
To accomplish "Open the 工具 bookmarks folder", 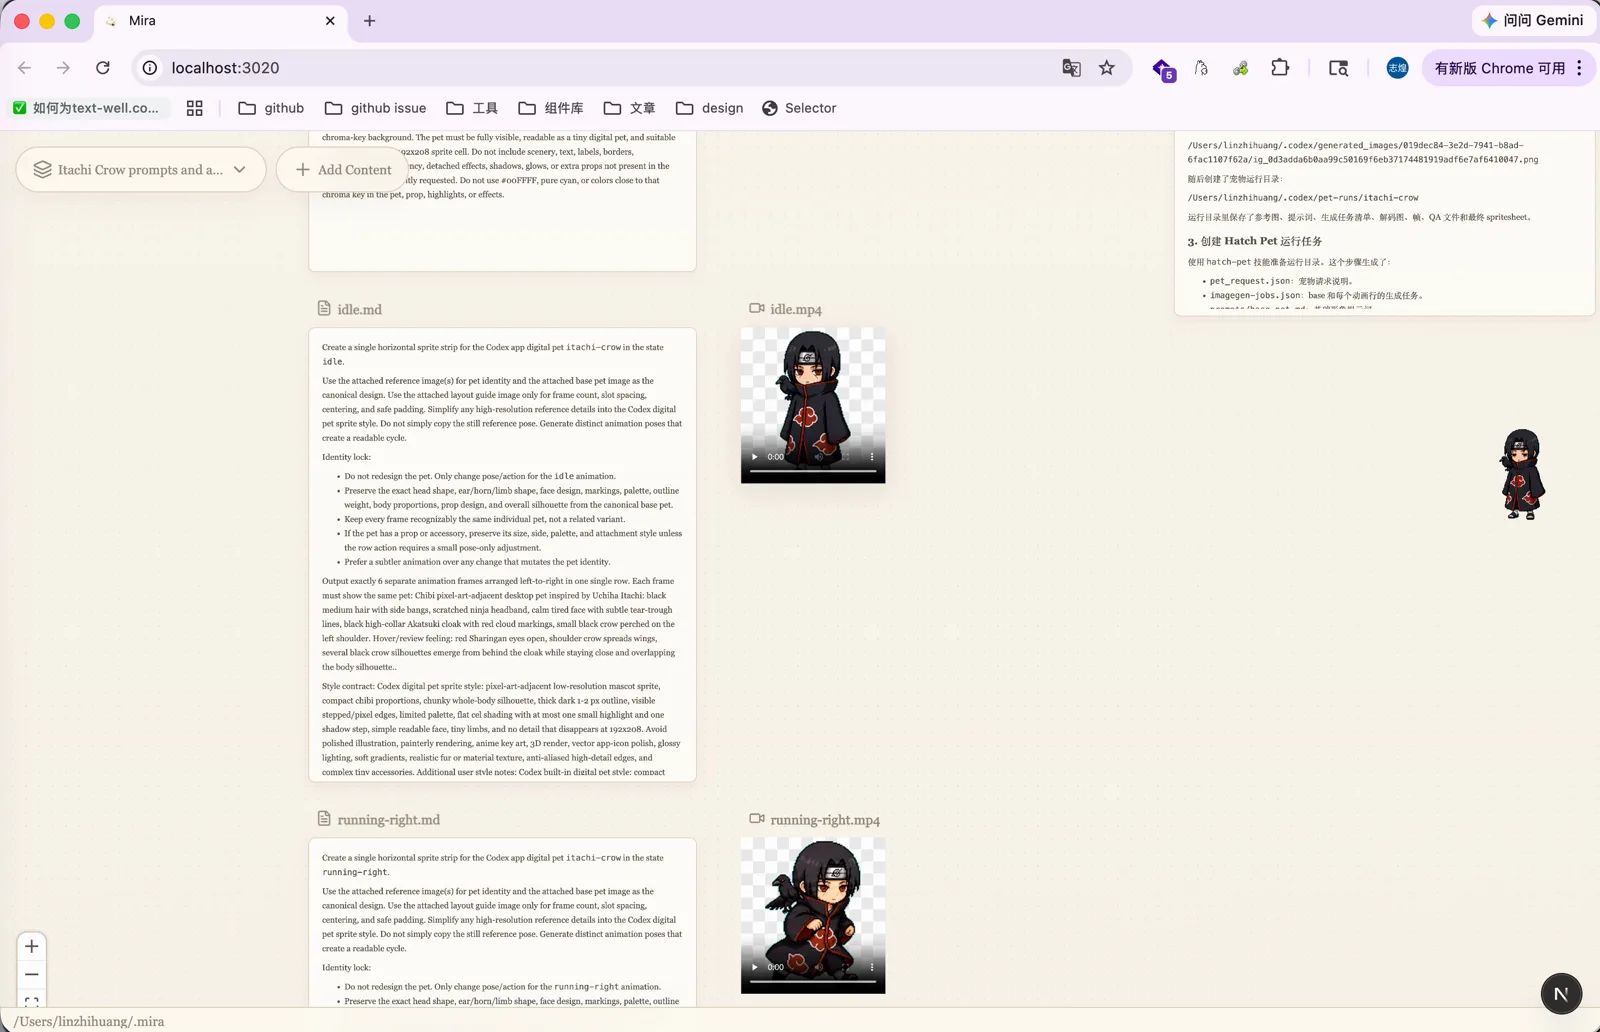I will point(472,108).
